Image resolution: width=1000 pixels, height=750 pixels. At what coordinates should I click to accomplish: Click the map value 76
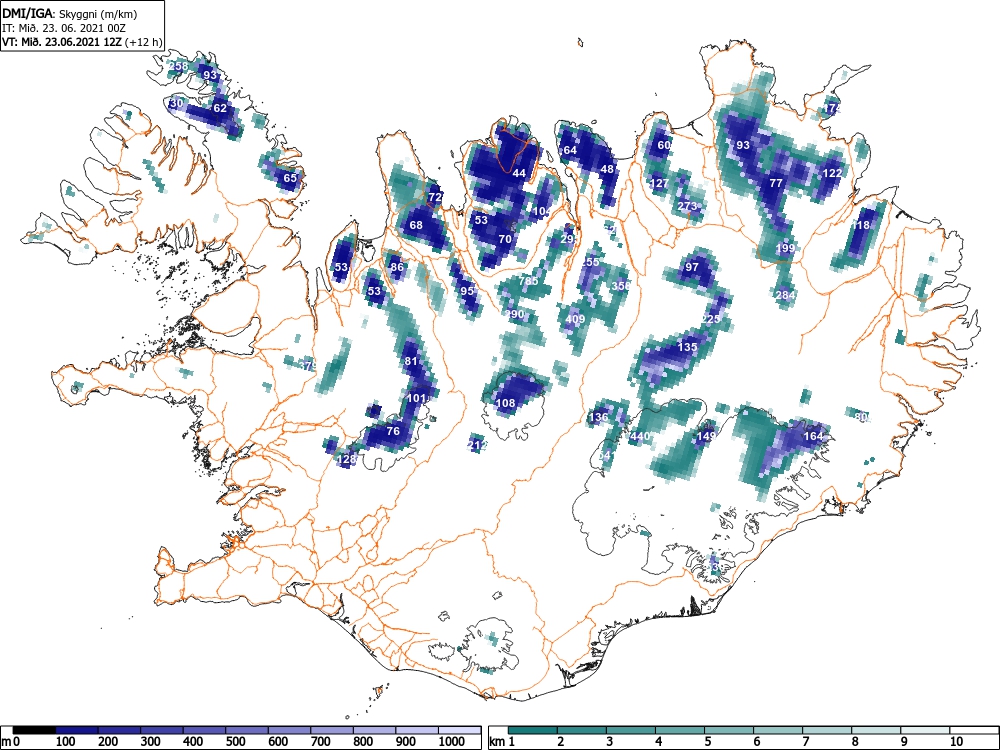(393, 431)
